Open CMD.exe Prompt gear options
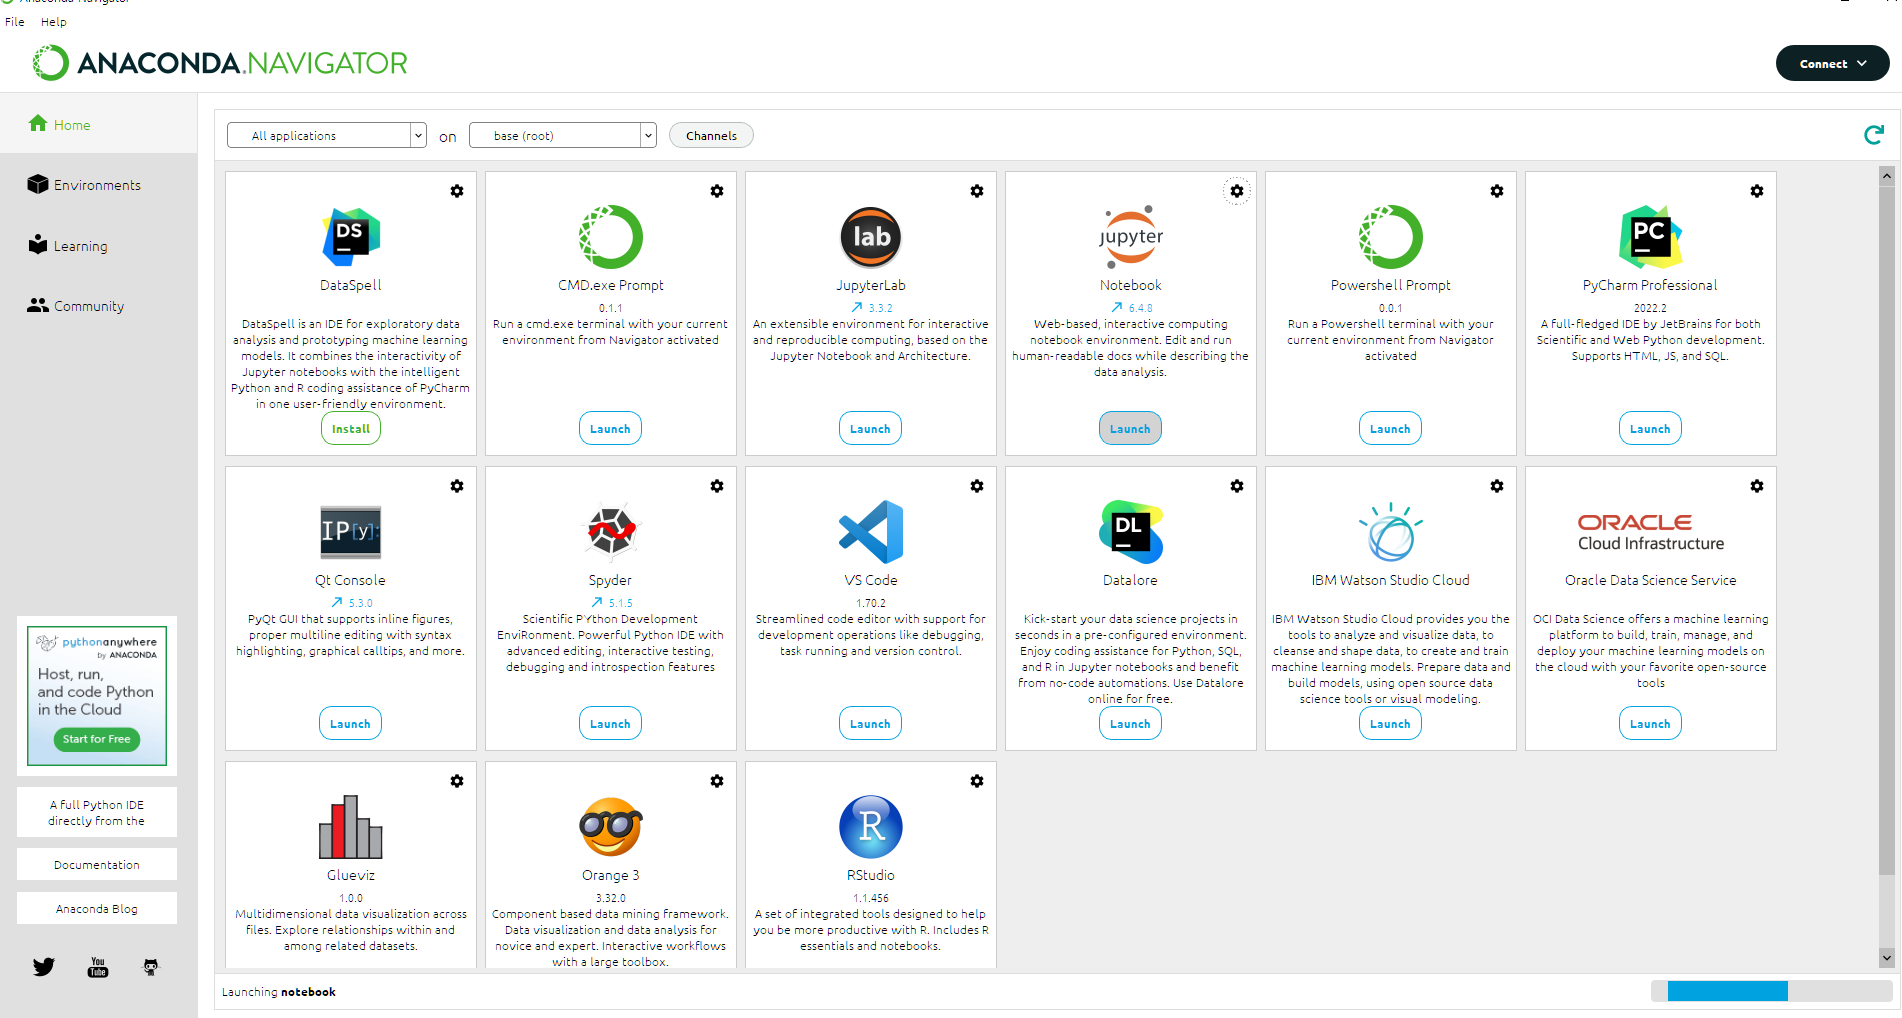Screen dimensions: 1902x1018 717,191
